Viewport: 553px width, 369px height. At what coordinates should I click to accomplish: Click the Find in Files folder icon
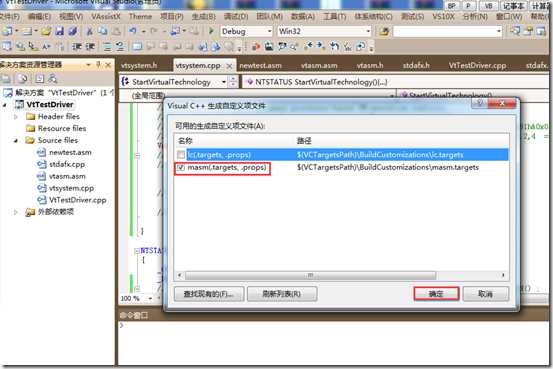pos(384,31)
